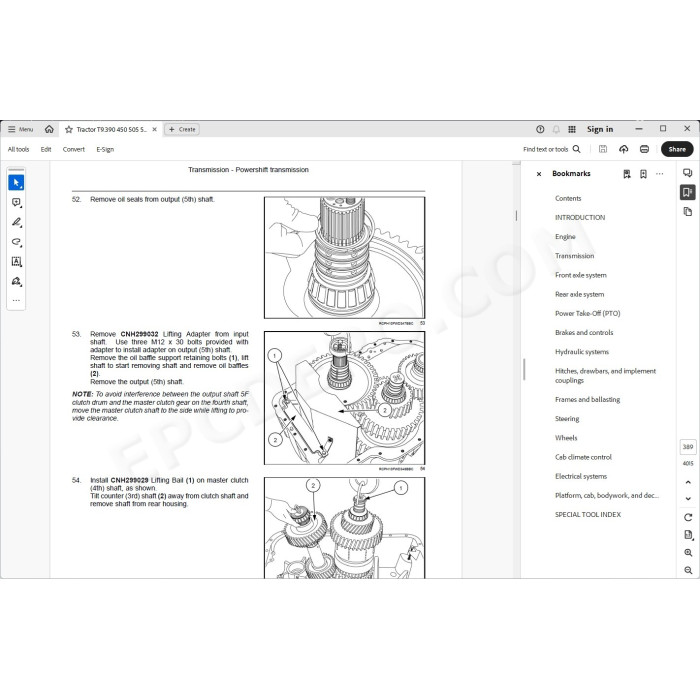Go to next page with down chevron
The width and height of the screenshot is (700, 700).
click(x=688, y=499)
